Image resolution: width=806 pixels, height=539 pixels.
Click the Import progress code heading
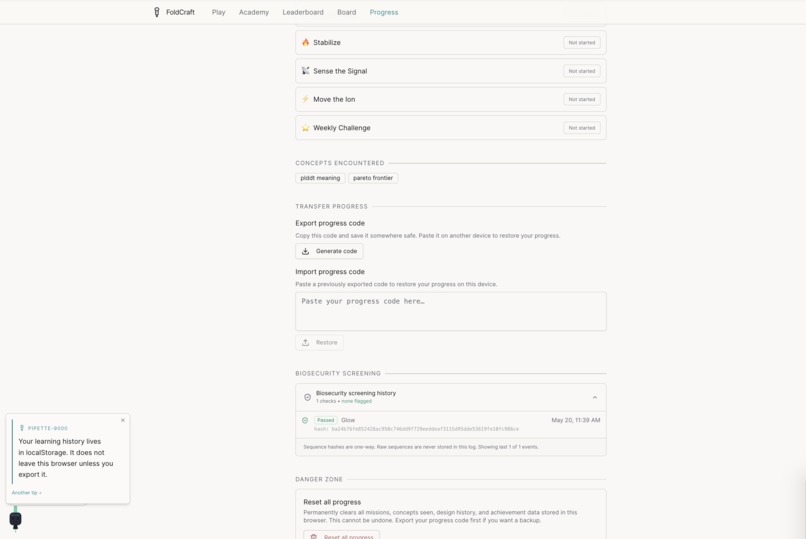pos(330,272)
